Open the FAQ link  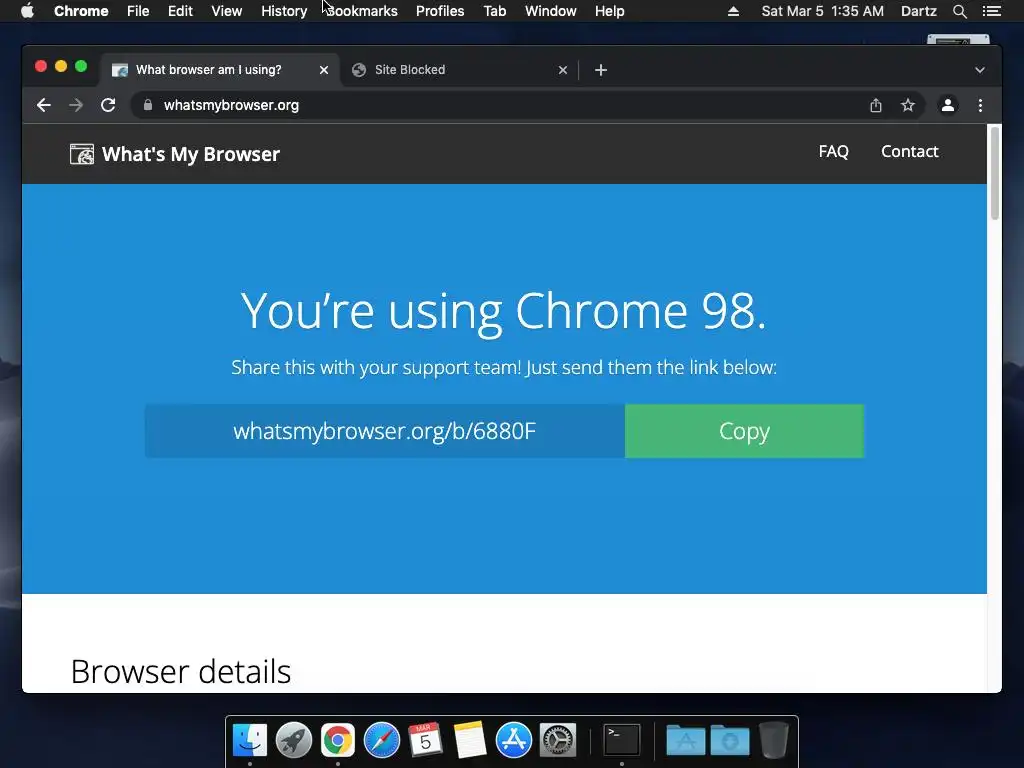click(x=834, y=152)
